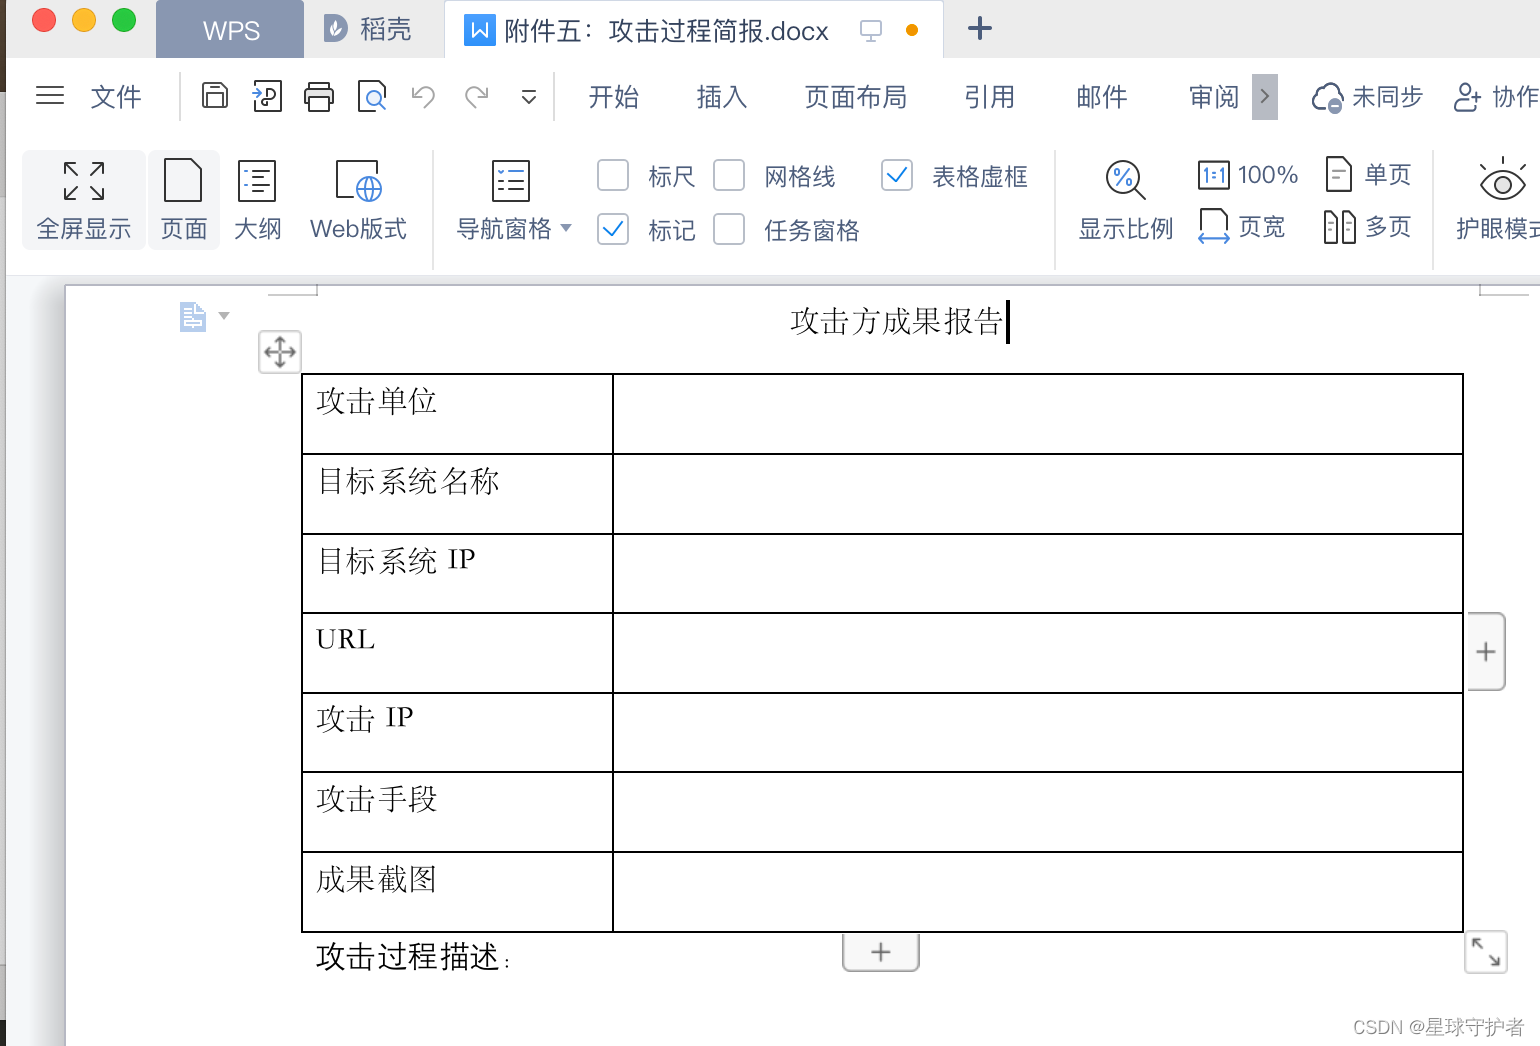Click the table move handle icon

(x=280, y=352)
